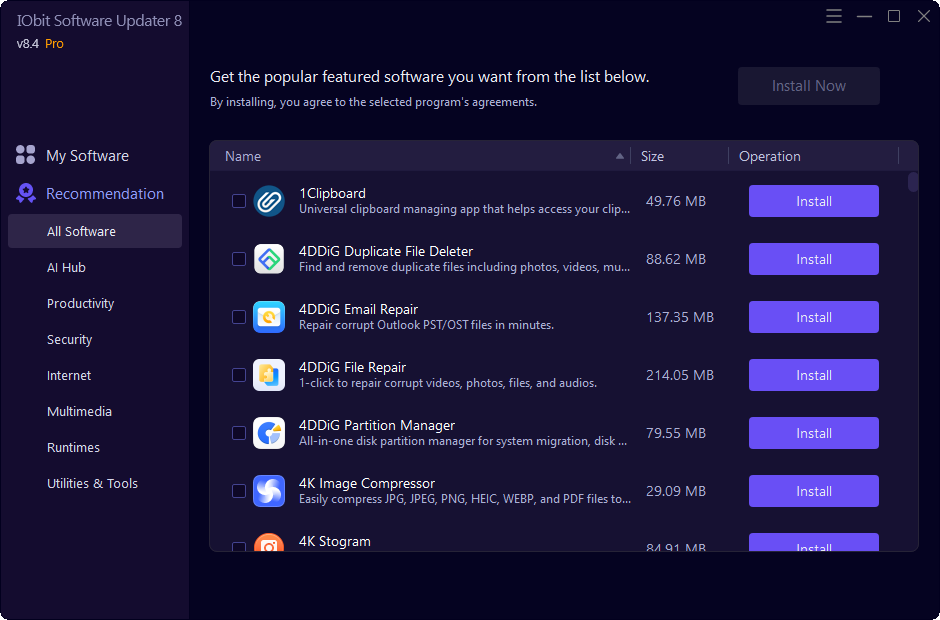
Task: Click the 4DDiG Email Repair icon
Action: point(269,317)
